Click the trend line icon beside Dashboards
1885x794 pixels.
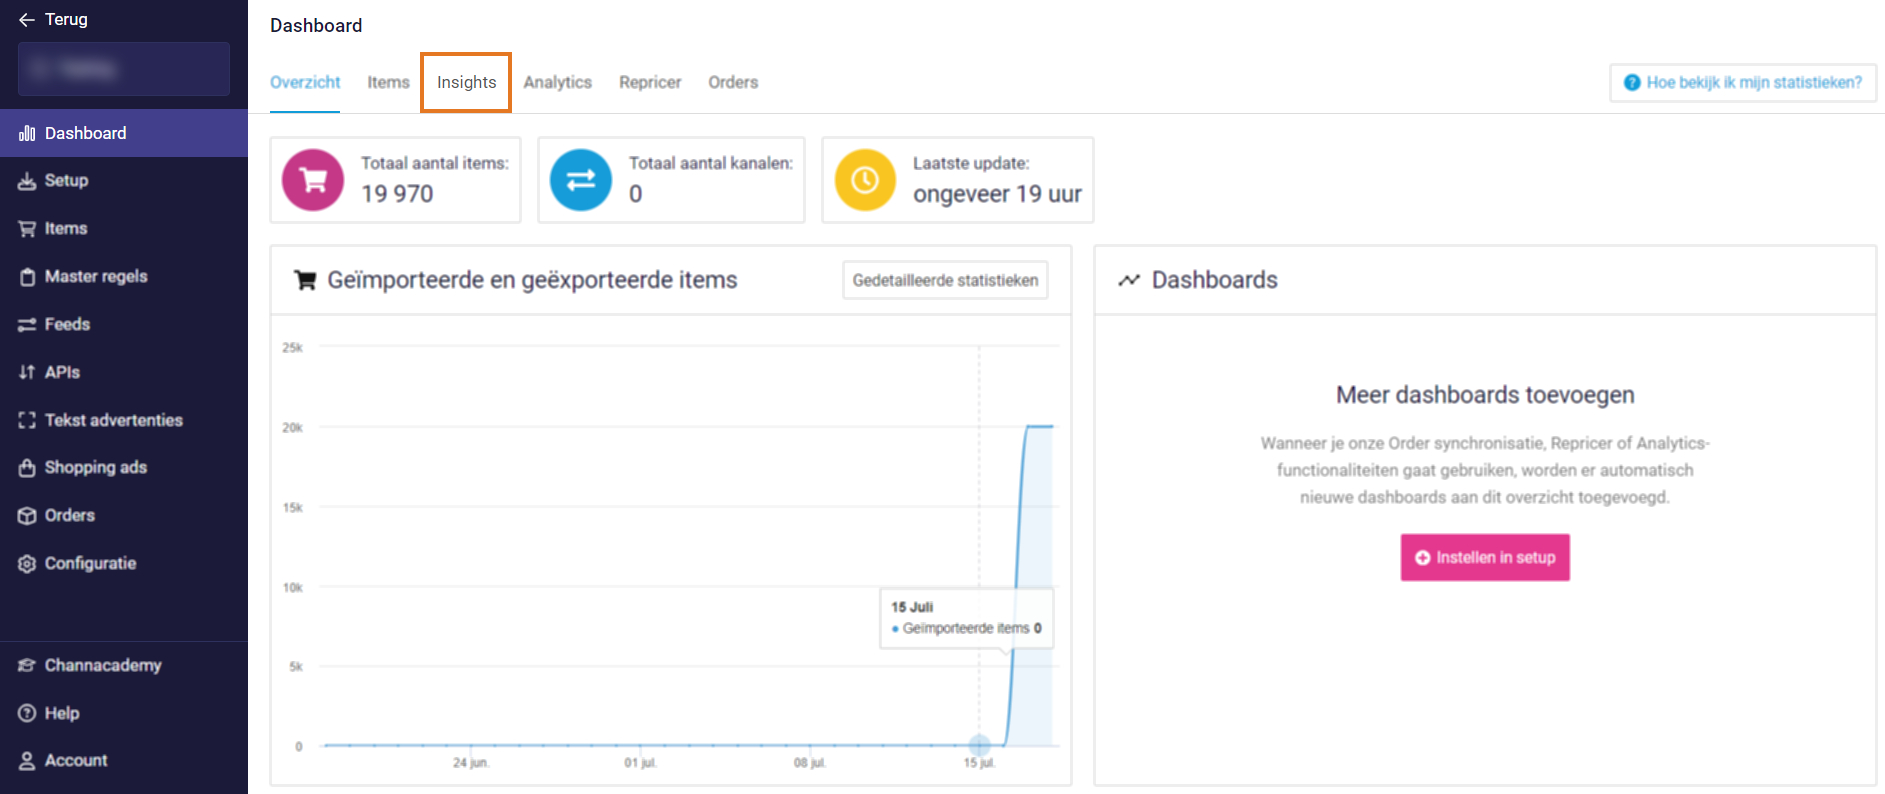point(1129,281)
